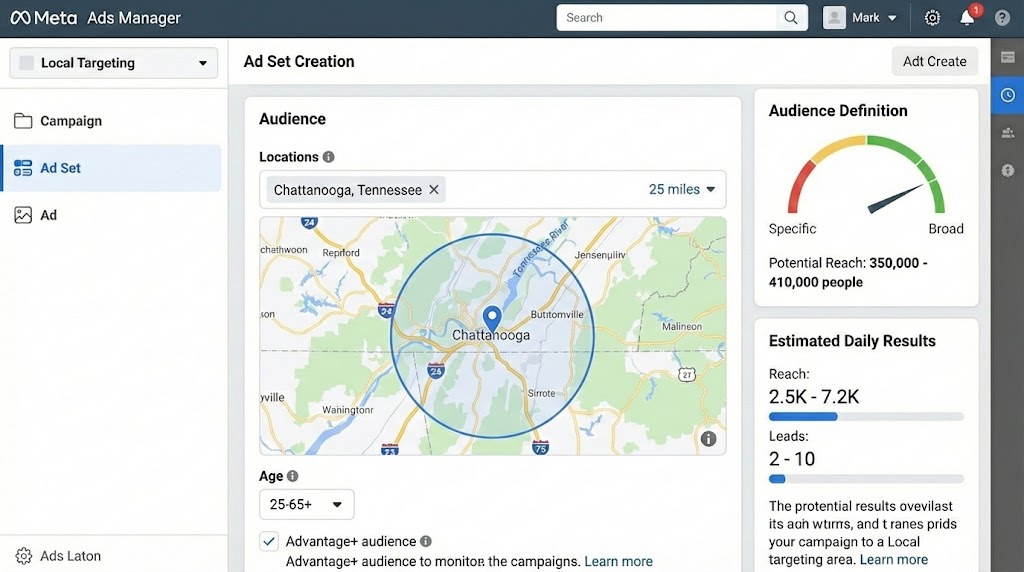Select Ad in the sidebar
The width and height of the screenshot is (1024, 572).
click(111, 215)
